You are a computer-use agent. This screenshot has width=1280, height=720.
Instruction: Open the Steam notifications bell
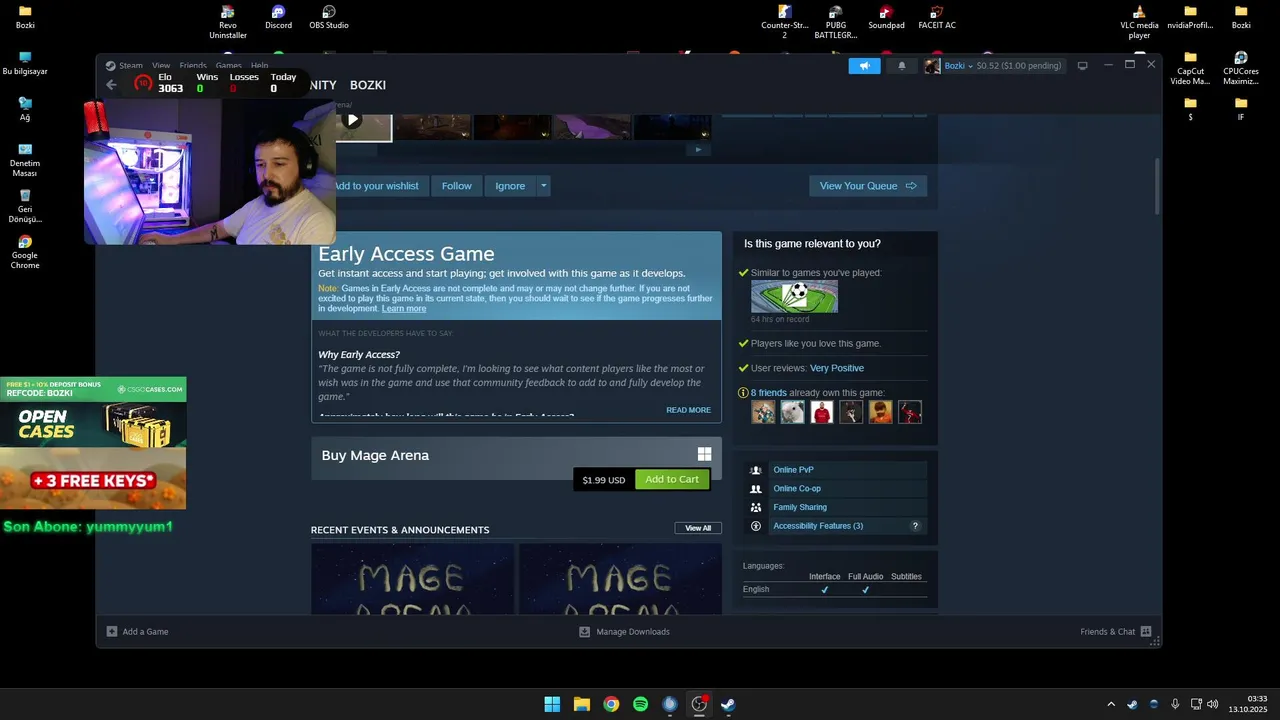click(901, 66)
